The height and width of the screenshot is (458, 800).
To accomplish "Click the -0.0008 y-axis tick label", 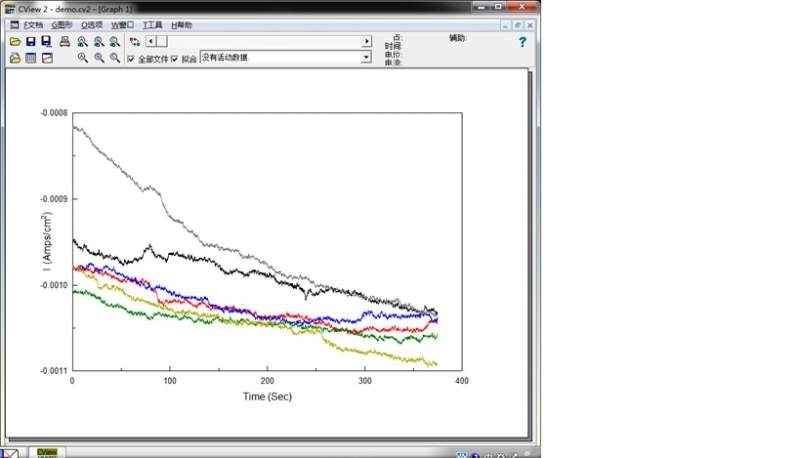I will (54, 113).
